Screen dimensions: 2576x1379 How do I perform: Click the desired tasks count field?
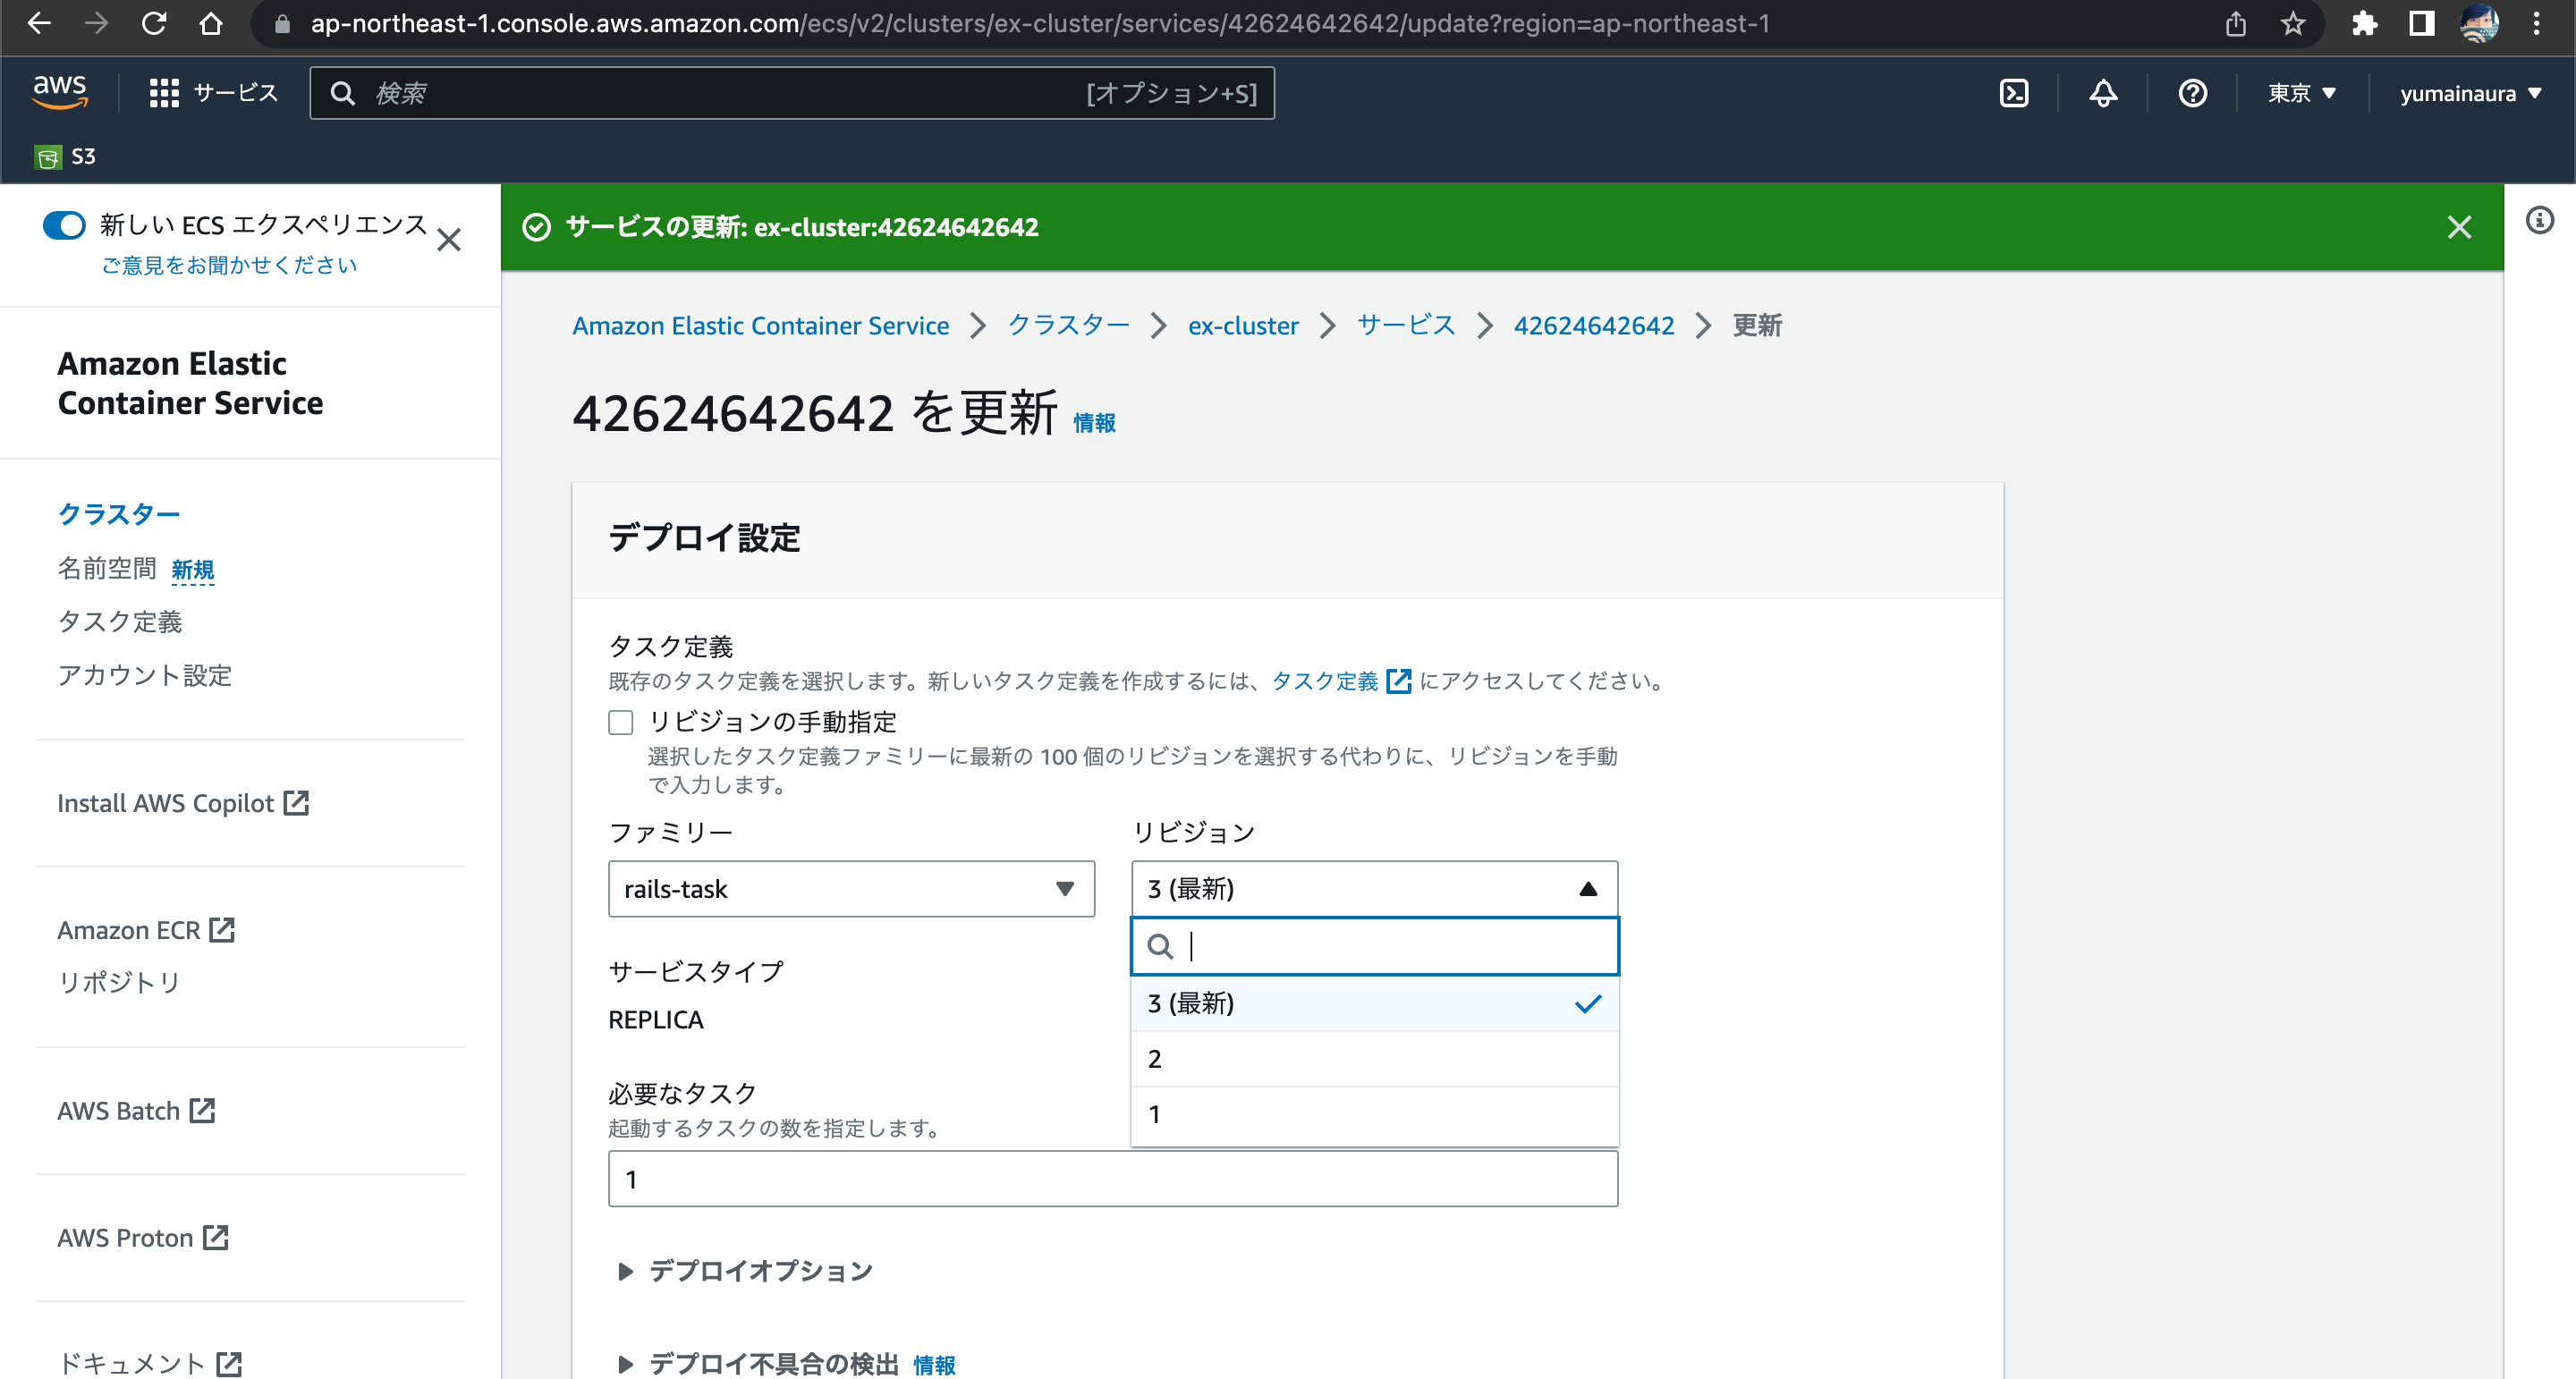[x=1113, y=1179]
